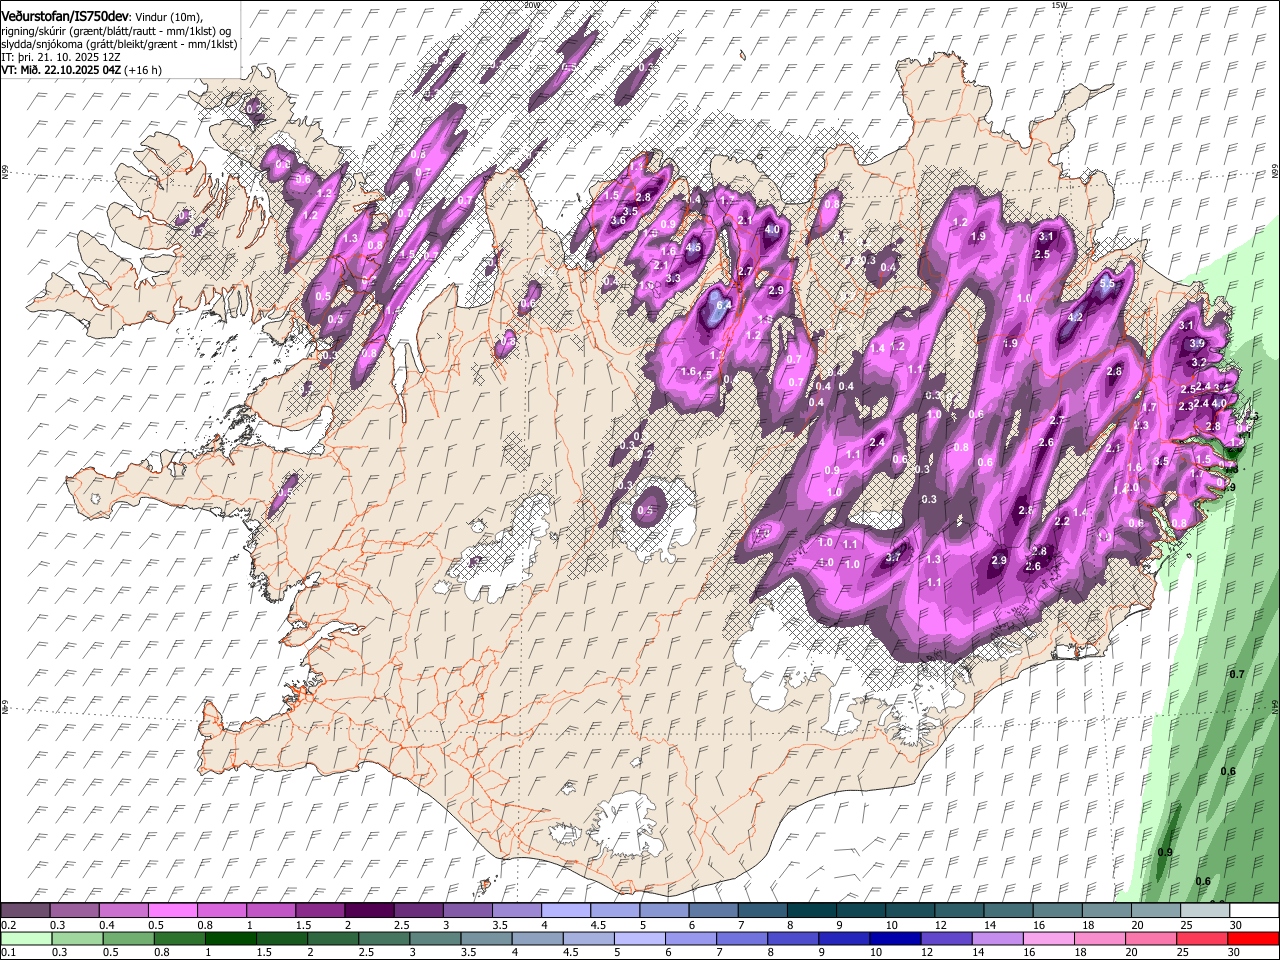The image size is (1280, 960).
Task: Pick the snow legend swatch labelled 0.2
Action: pyautogui.click(x=25, y=911)
